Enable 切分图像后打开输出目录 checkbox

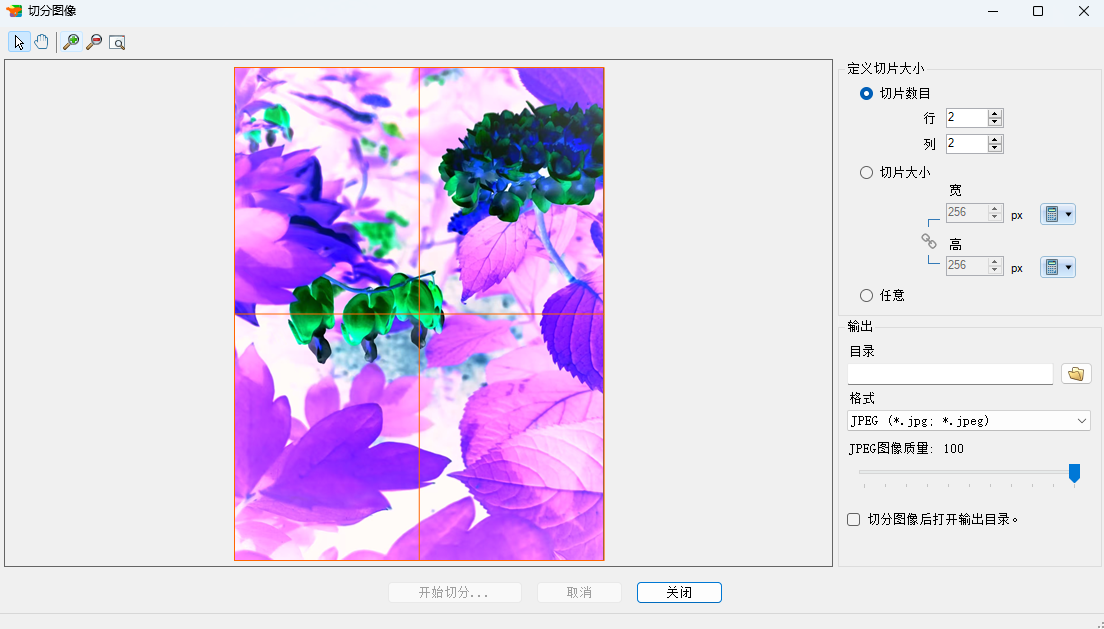(x=853, y=519)
